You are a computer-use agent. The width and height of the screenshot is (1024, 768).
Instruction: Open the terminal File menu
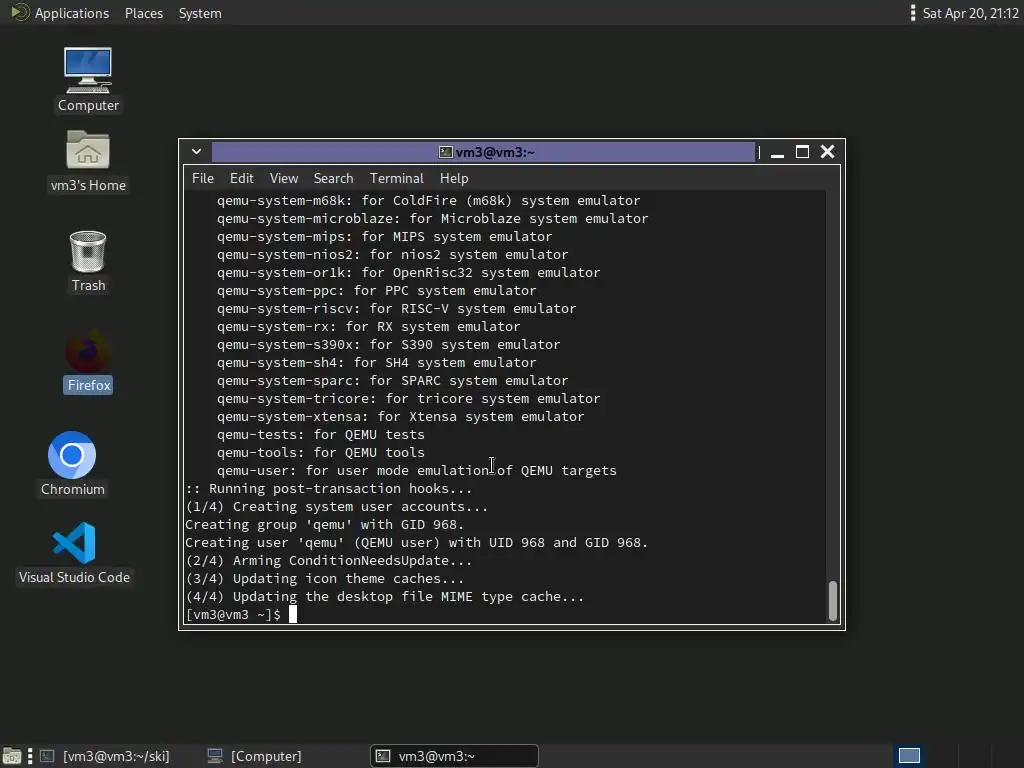tap(202, 178)
